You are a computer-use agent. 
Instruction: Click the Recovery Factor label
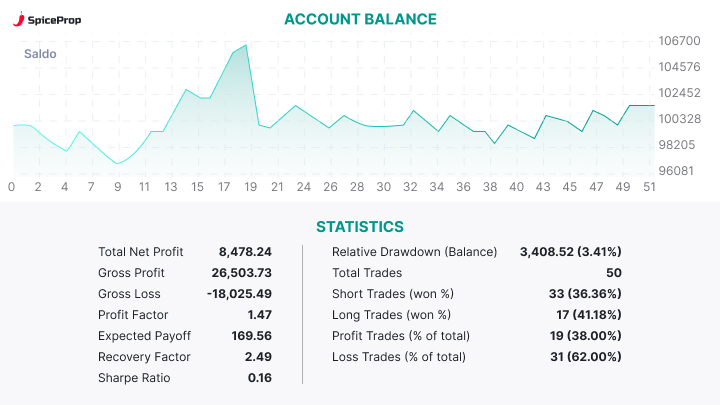(144, 357)
